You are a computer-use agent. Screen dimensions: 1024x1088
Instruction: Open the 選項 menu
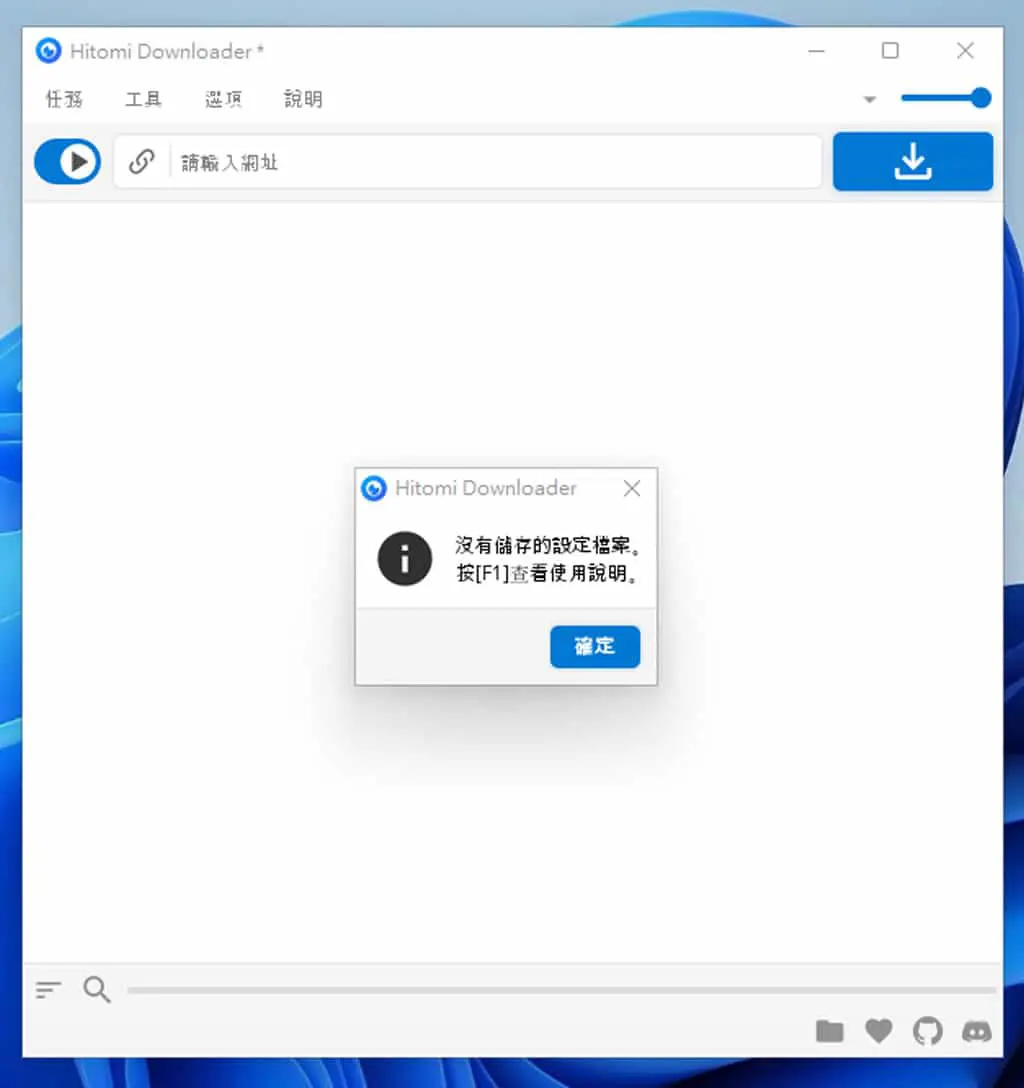pyautogui.click(x=223, y=99)
